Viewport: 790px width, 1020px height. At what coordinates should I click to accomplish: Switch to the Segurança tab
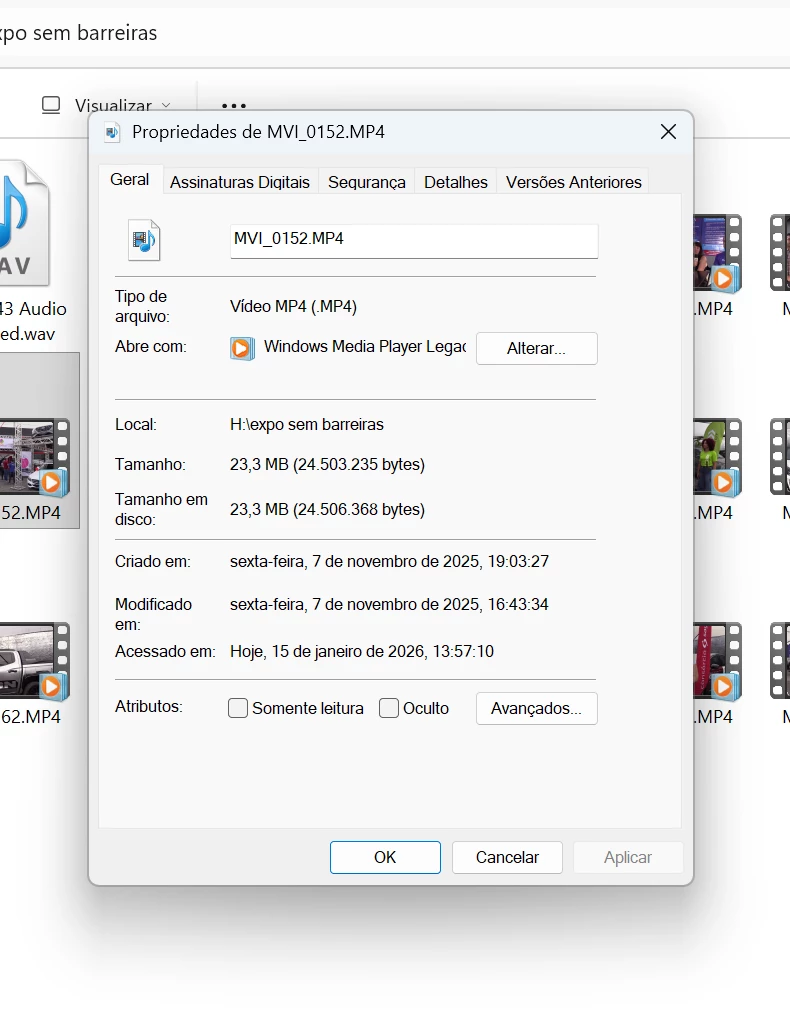click(366, 182)
